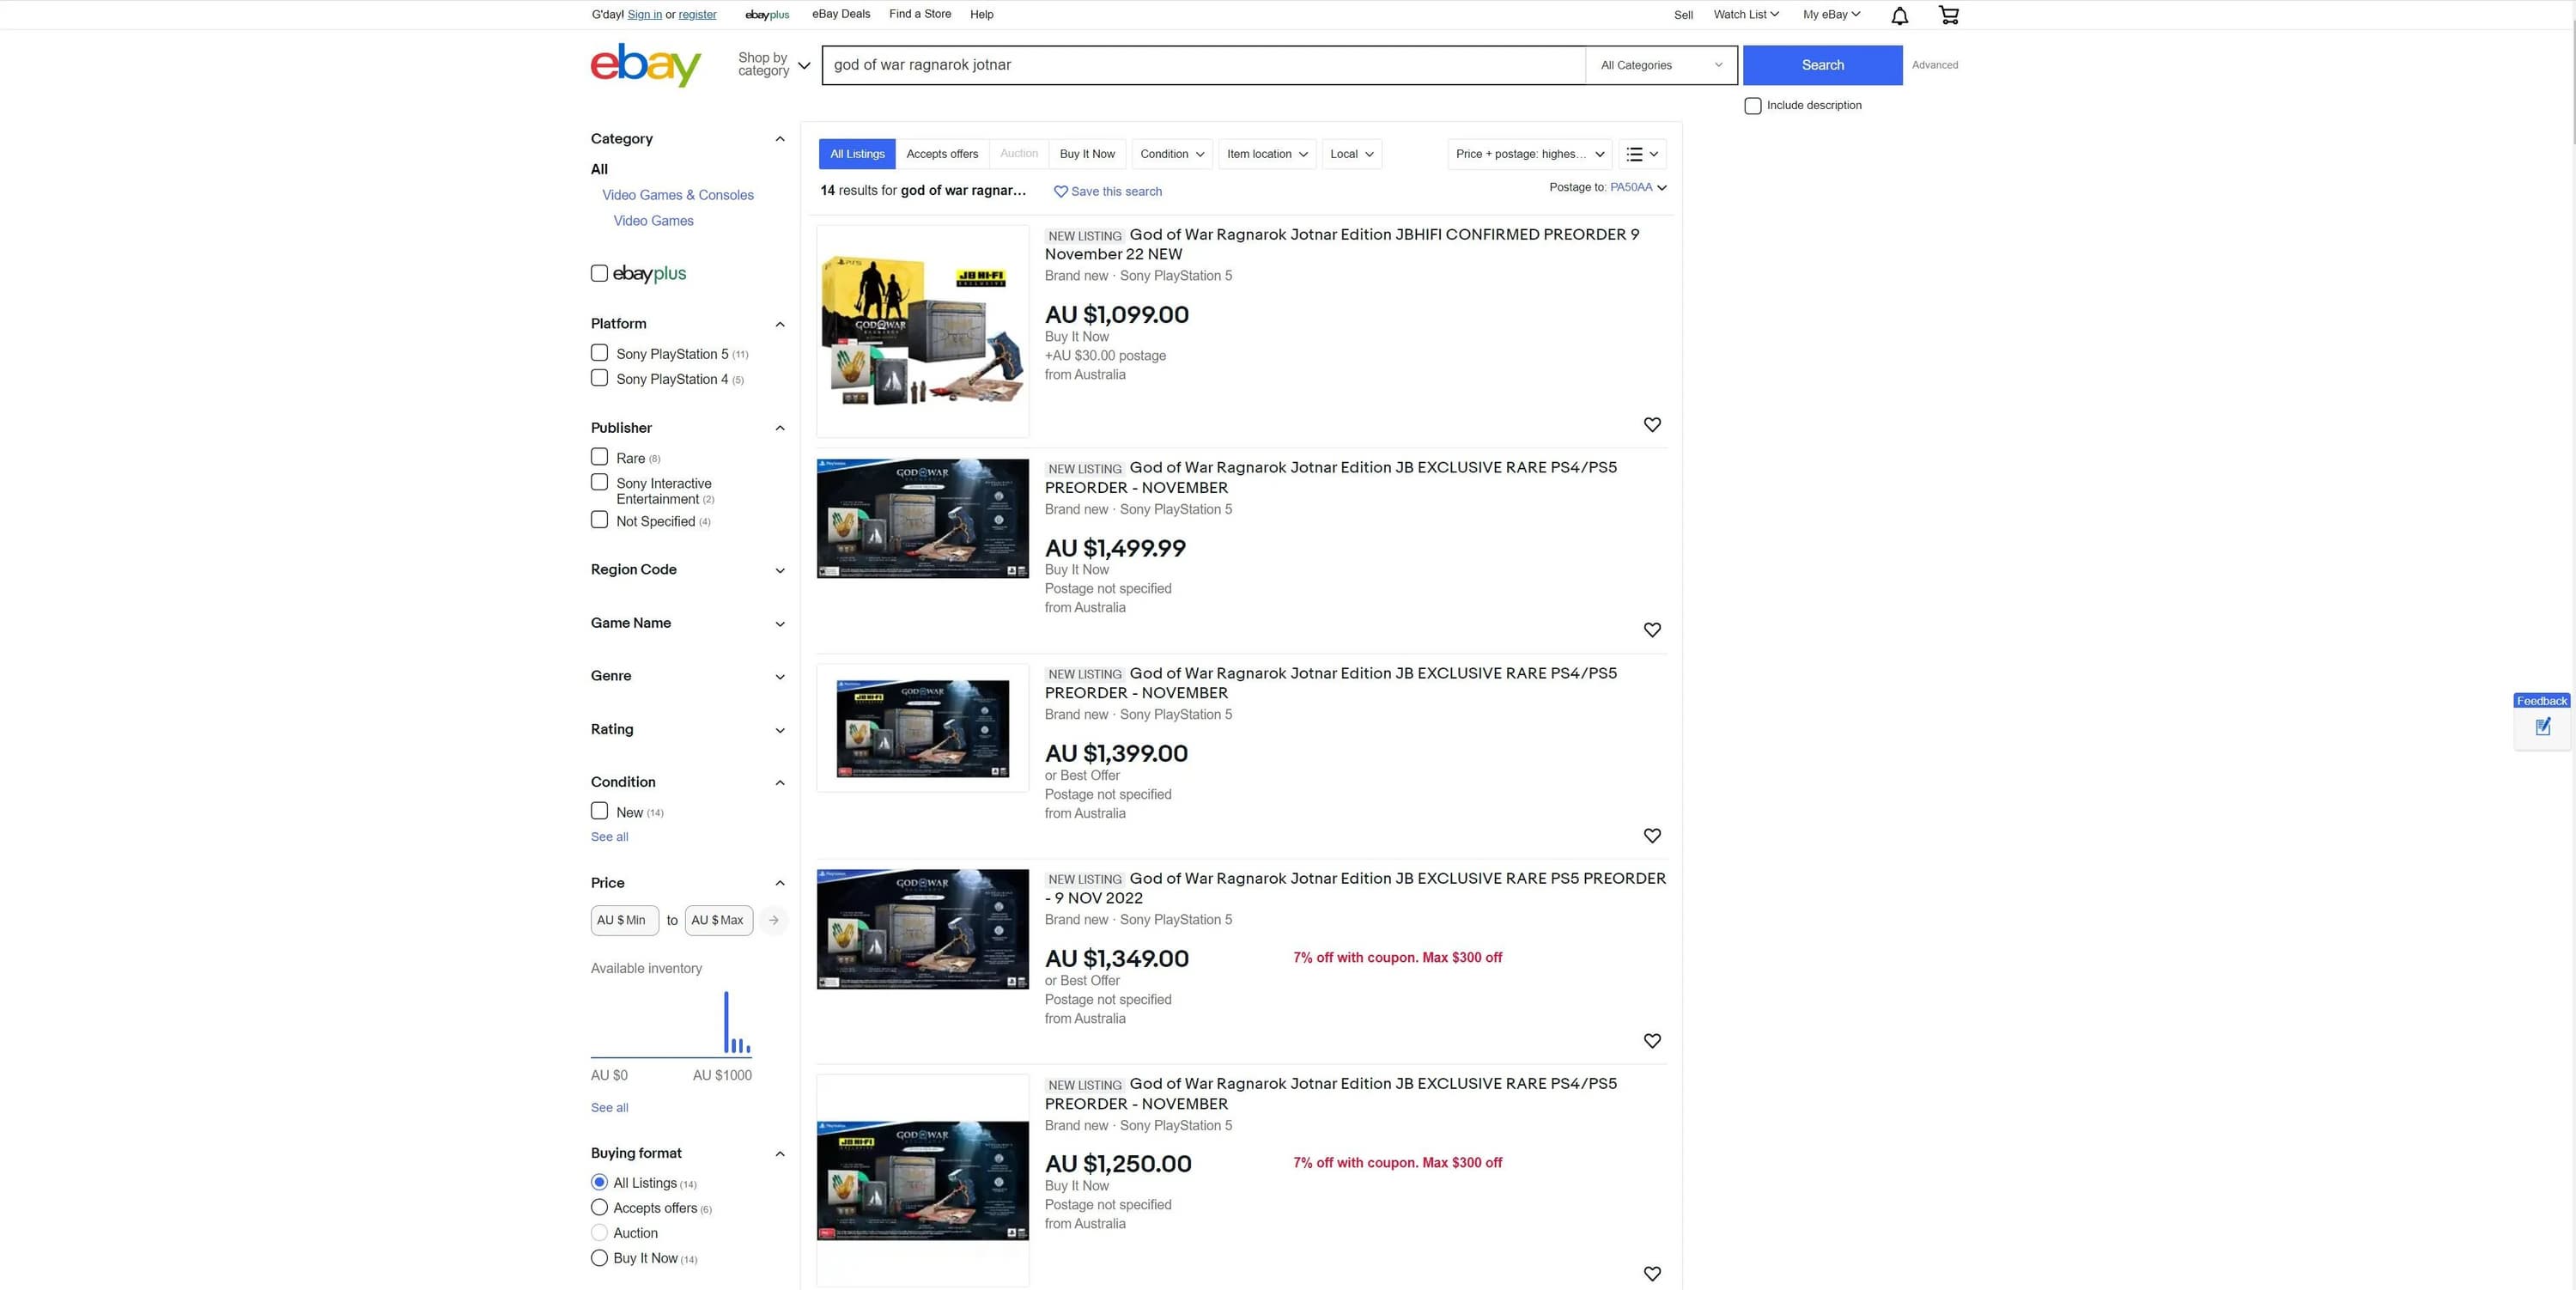Open the shopping cart icon

[x=1948, y=15]
